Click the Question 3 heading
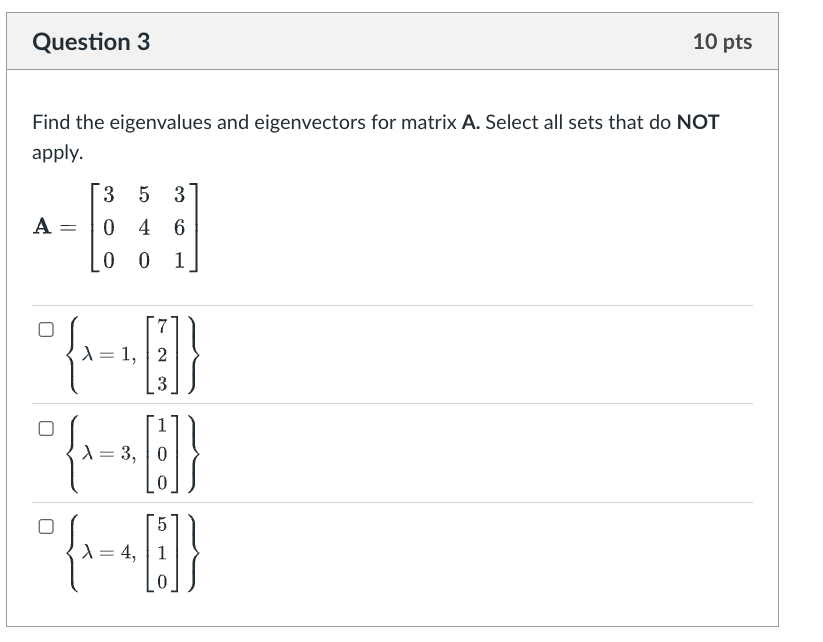Image resolution: width=823 pixels, height=642 pixels. [93, 41]
